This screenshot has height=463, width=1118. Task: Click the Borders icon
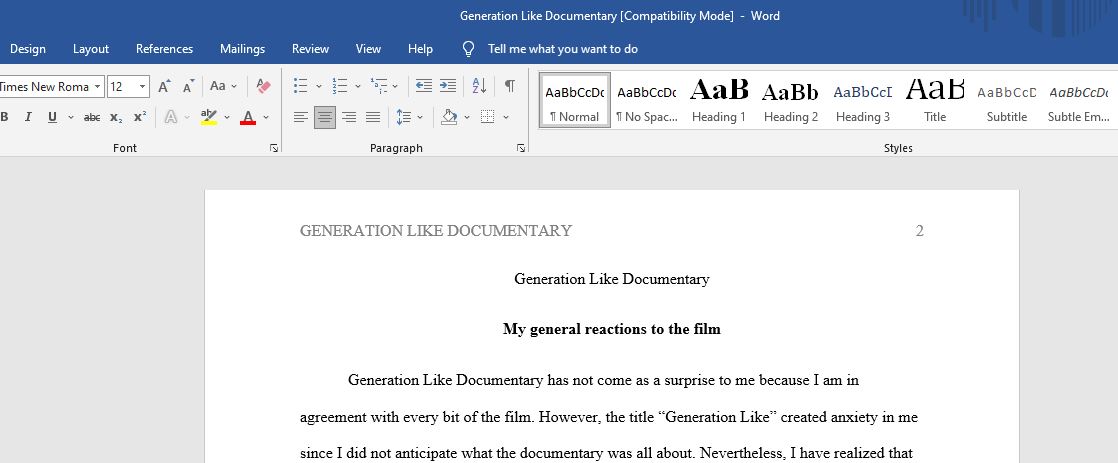[488, 117]
